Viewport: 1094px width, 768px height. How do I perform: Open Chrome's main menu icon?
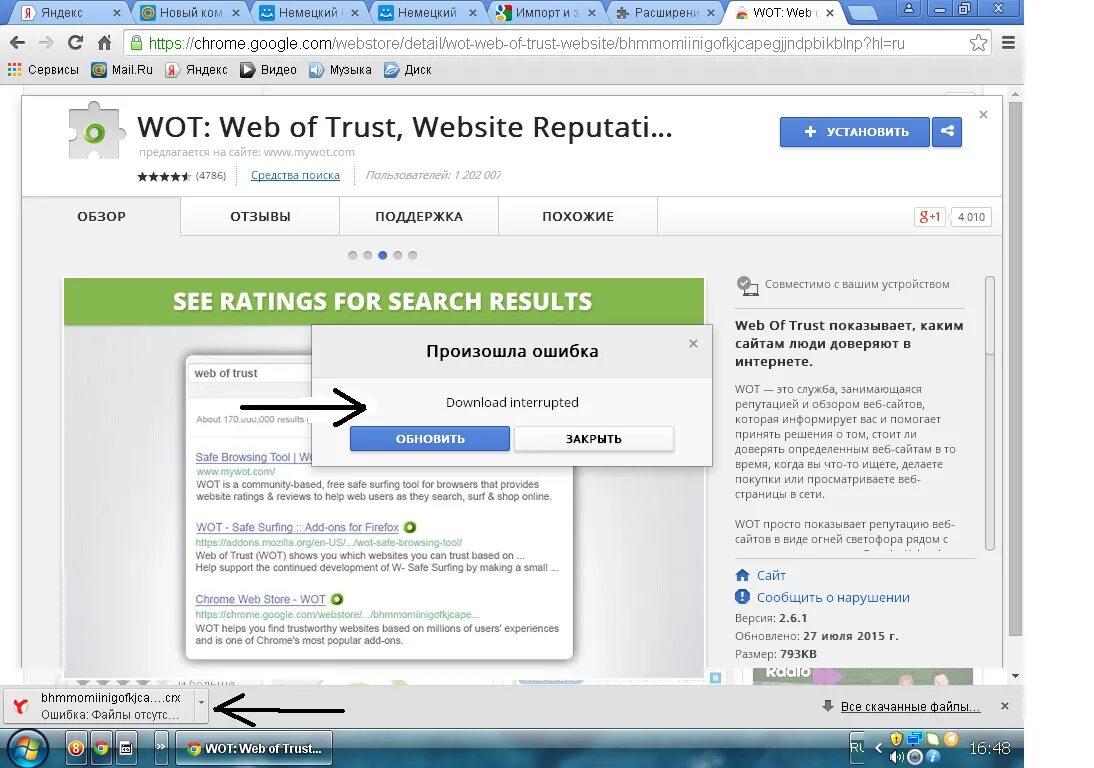(x=1008, y=43)
